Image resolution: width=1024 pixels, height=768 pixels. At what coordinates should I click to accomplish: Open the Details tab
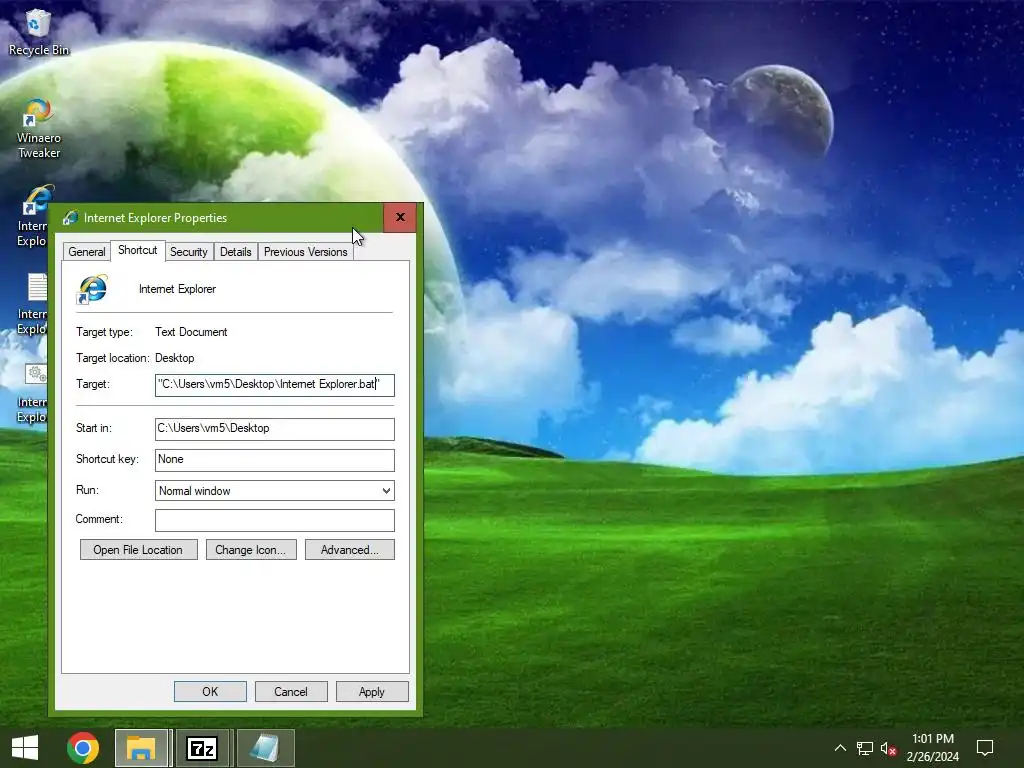tap(236, 252)
